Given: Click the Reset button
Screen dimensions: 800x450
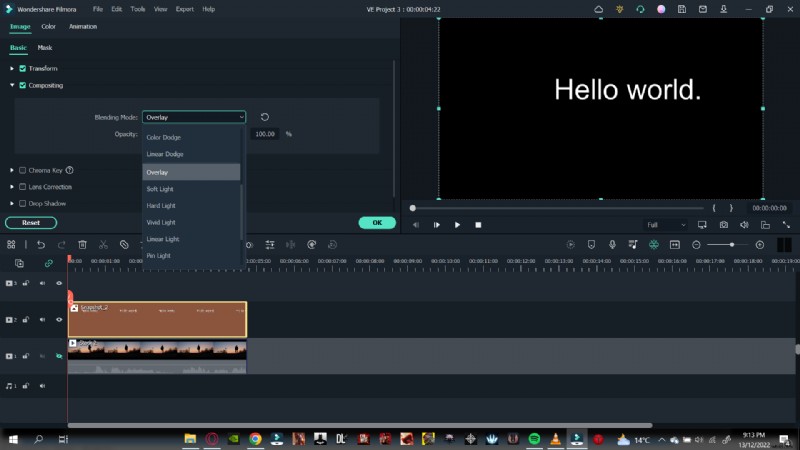Looking at the screenshot, I should click(x=31, y=223).
